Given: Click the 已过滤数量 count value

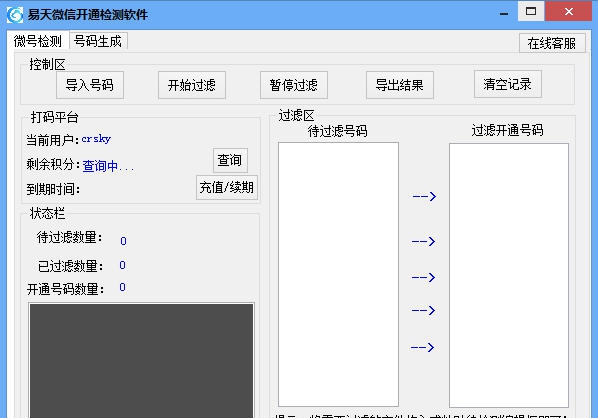Looking at the screenshot, I should click(x=122, y=265).
